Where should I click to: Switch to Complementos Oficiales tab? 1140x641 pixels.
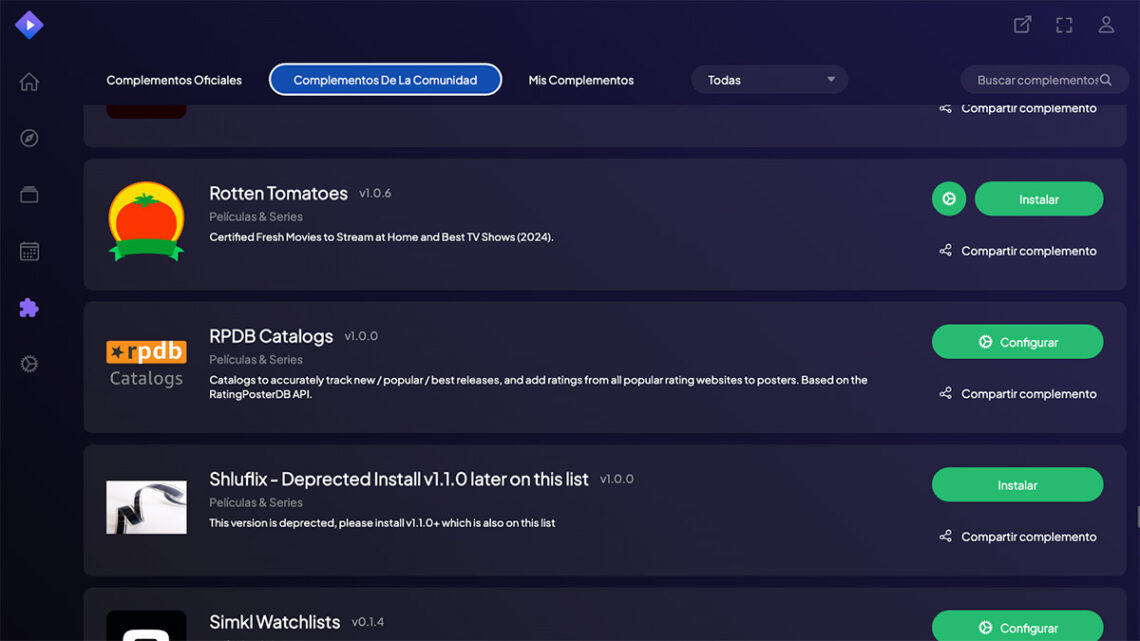coord(174,80)
